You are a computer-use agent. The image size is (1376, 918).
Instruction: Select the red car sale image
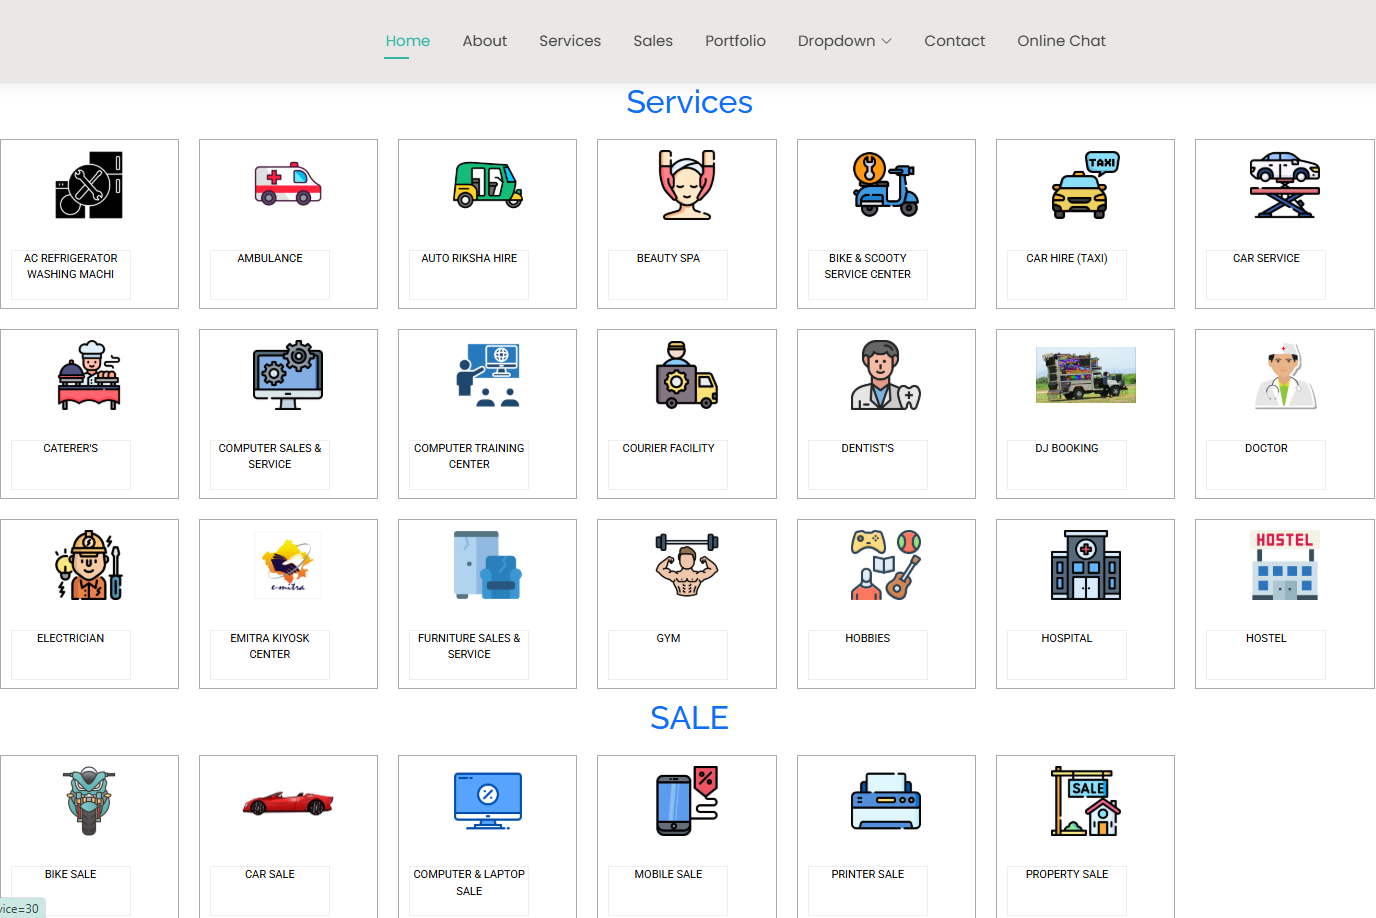tap(288, 802)
